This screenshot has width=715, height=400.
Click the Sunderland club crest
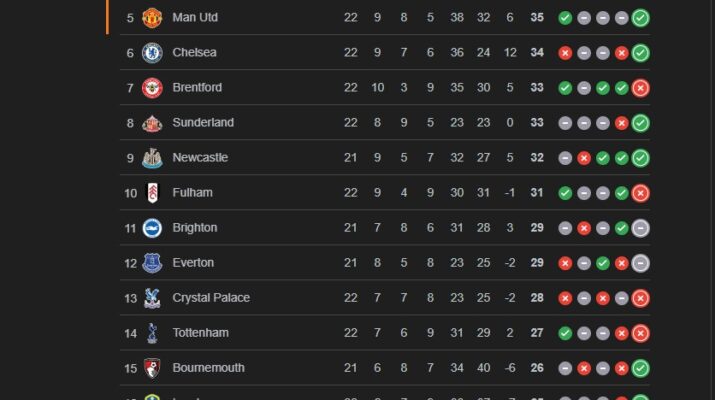click(152, 123)
